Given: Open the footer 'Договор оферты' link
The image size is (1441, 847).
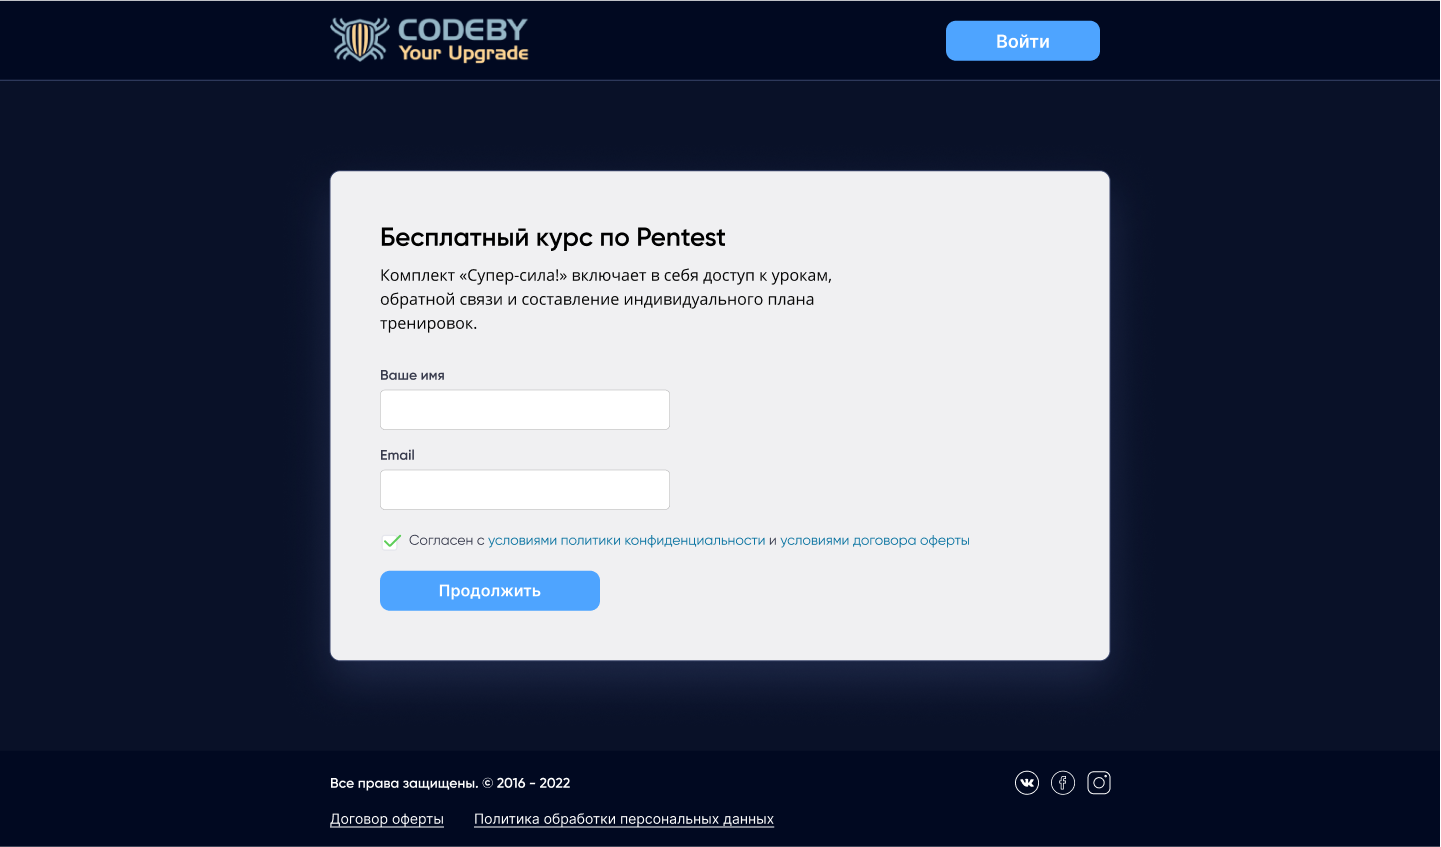Looking at the screenshot, I should [x=387, y=819].
